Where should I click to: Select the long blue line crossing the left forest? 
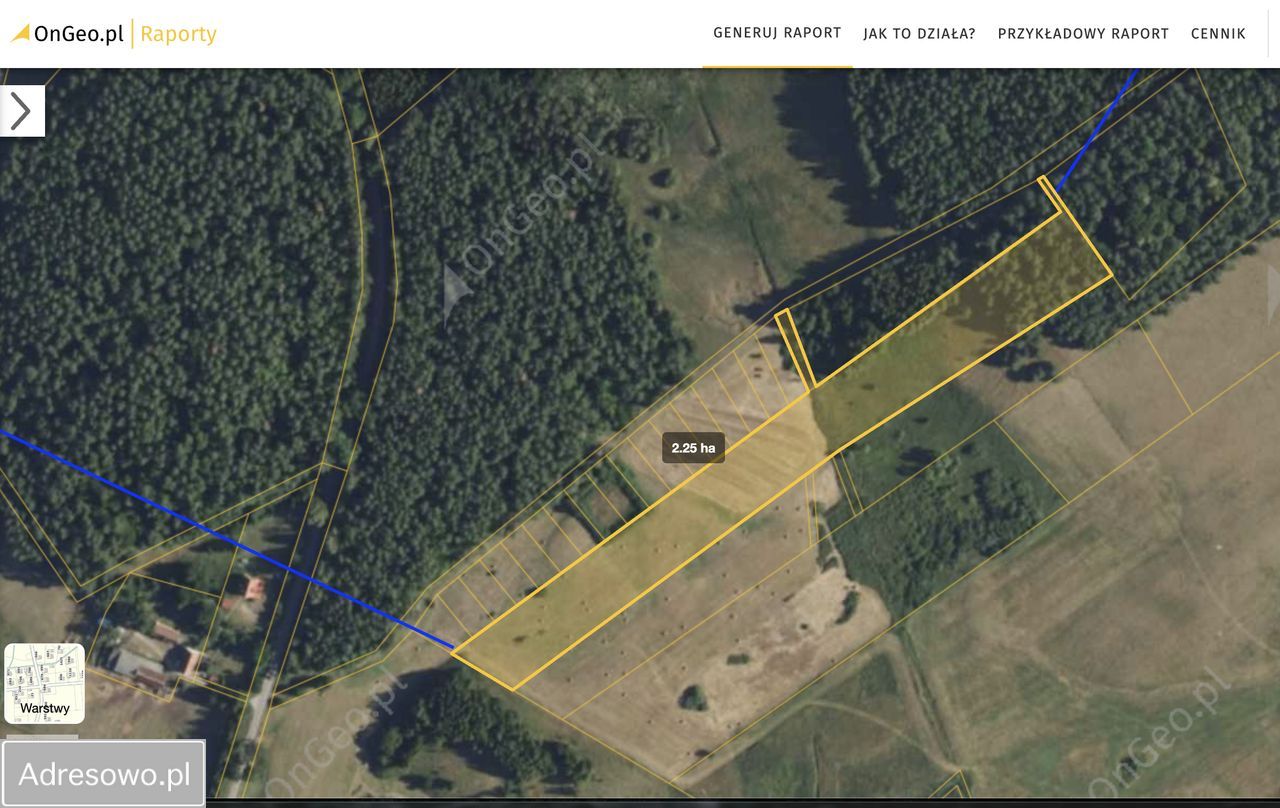(225, 538)
